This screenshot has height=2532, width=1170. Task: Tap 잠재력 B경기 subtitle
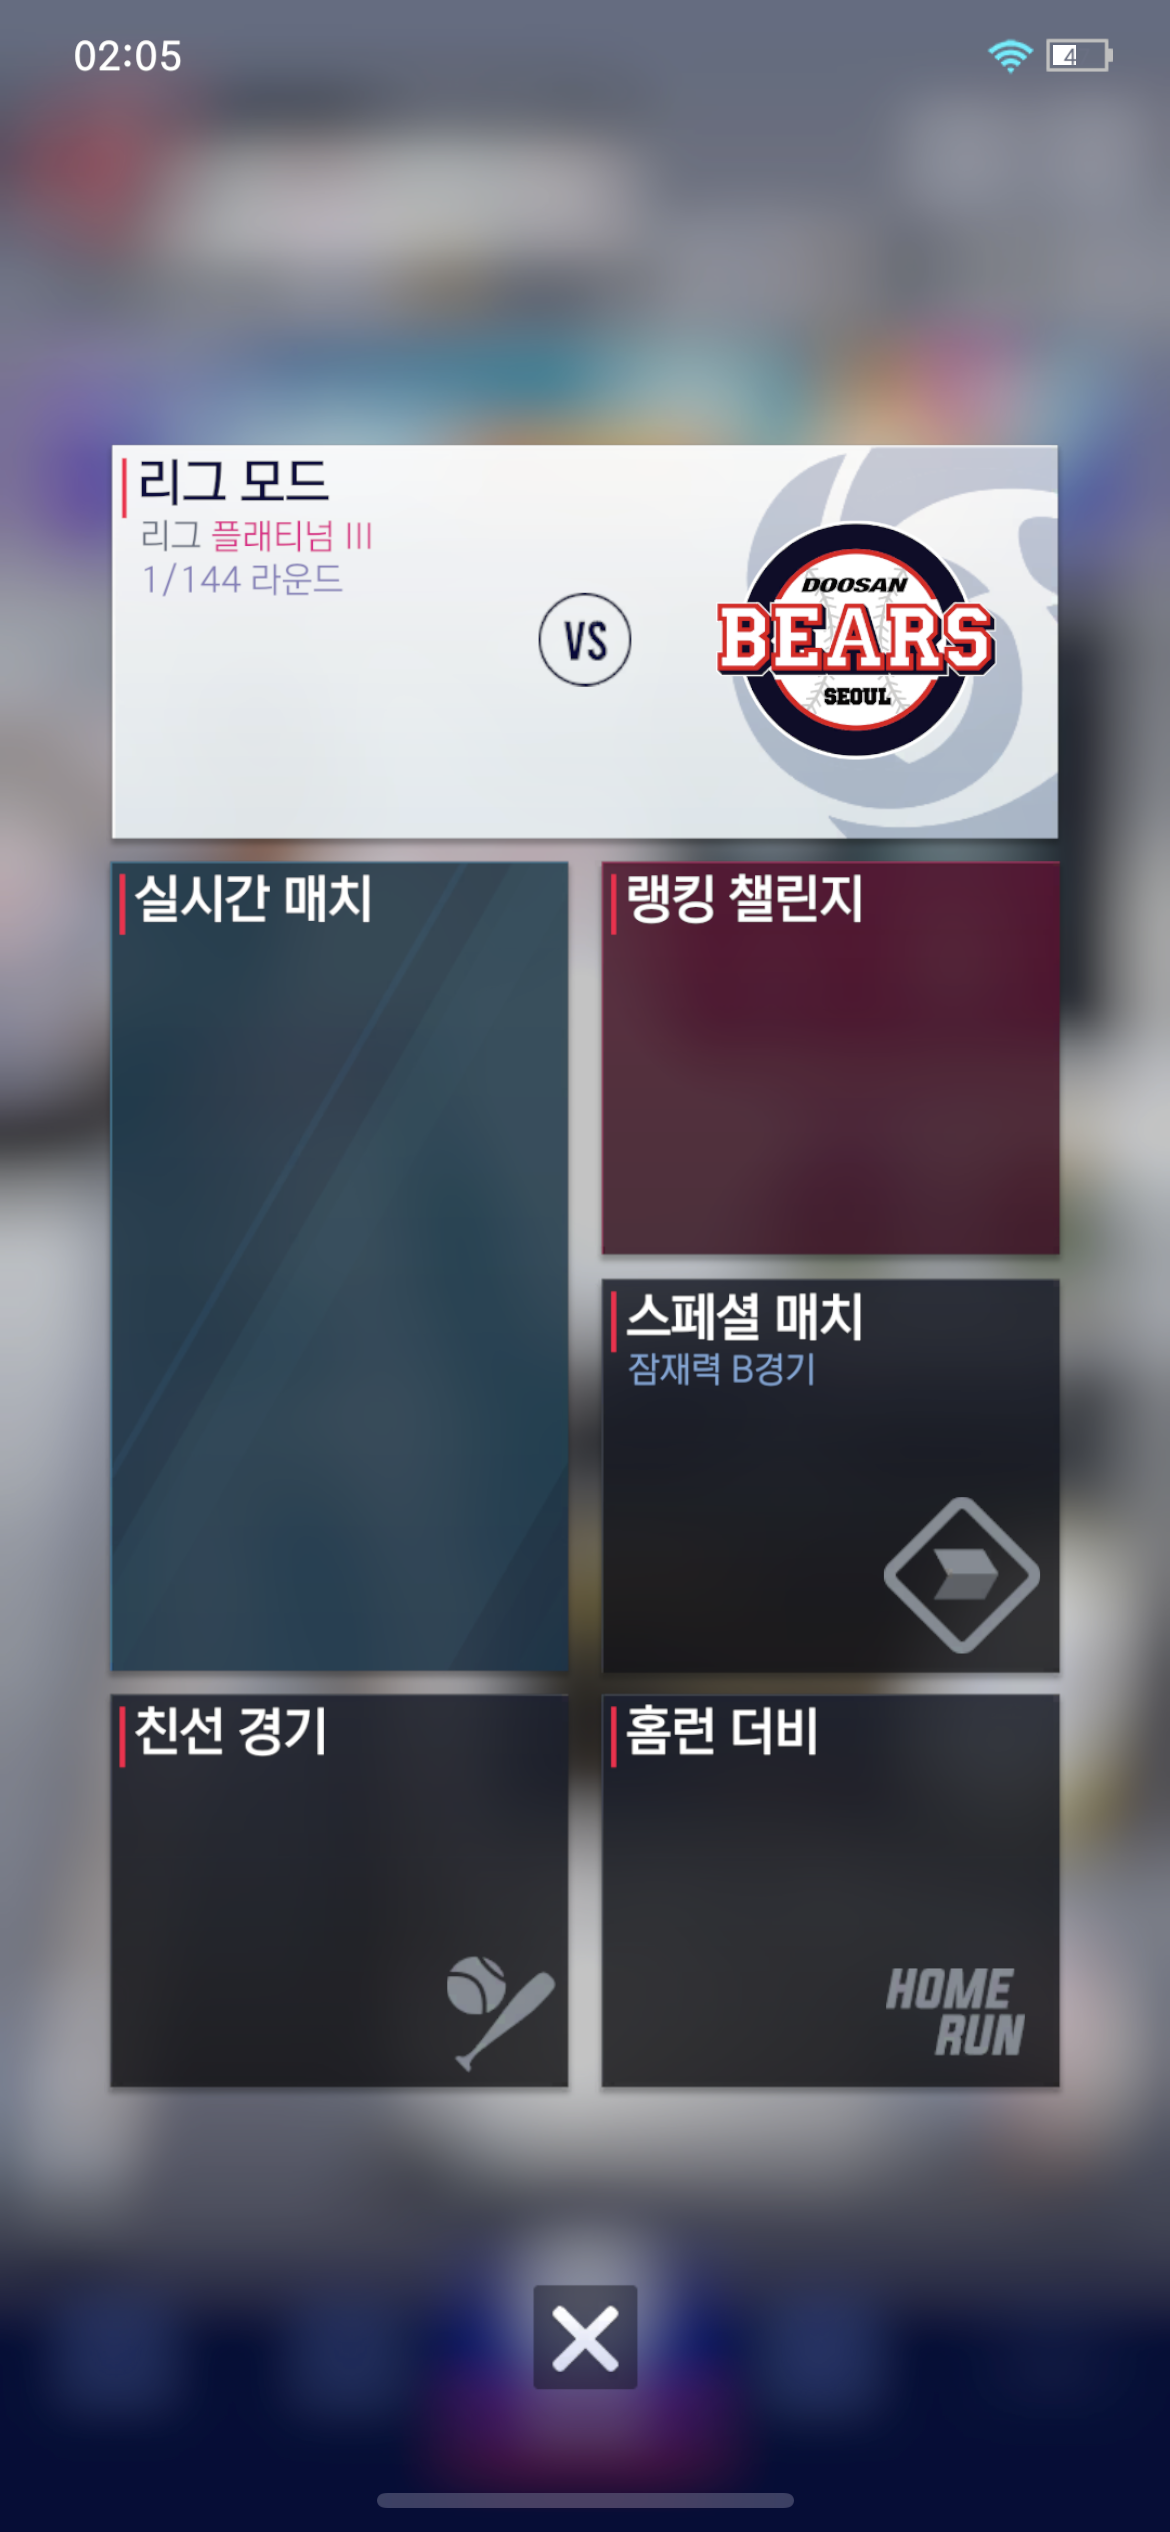tap(721, 1369)
